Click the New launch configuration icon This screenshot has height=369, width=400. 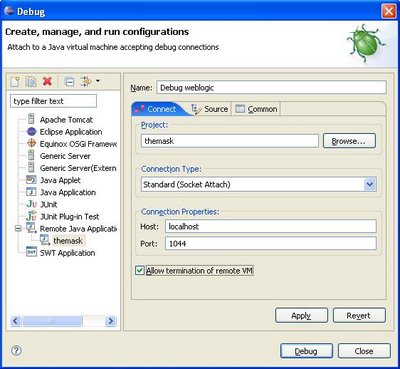(x=15, y=81)
